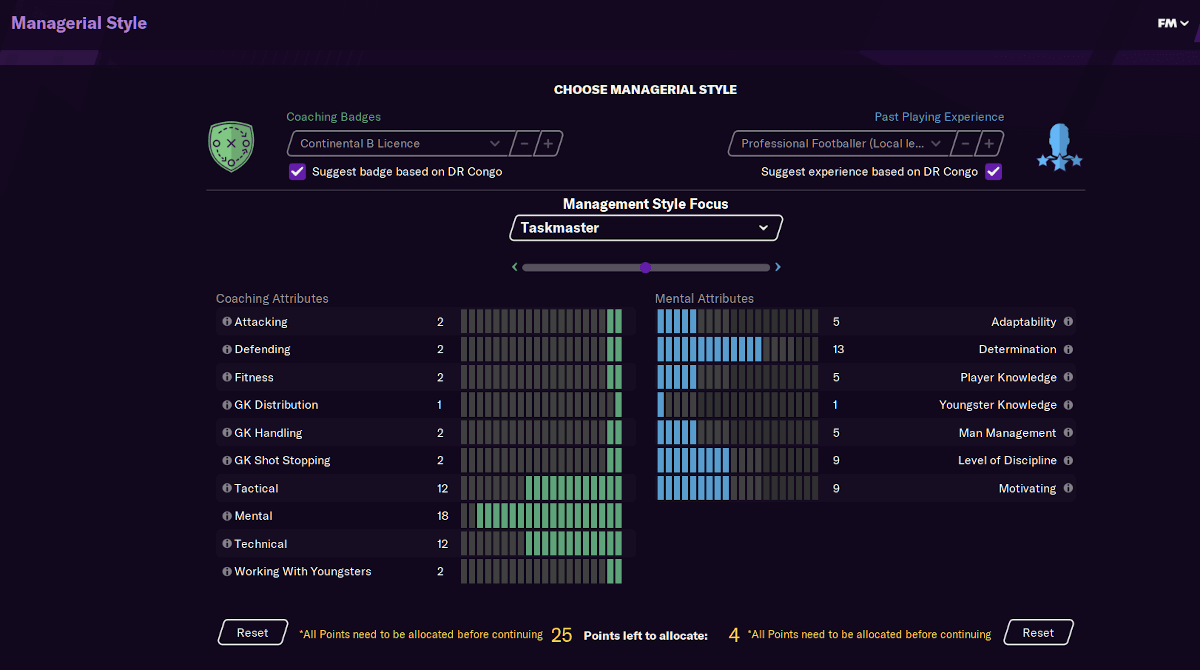Click the info icon beside Mental
This screenshot has width=1200, height=670.
point(227,516)
